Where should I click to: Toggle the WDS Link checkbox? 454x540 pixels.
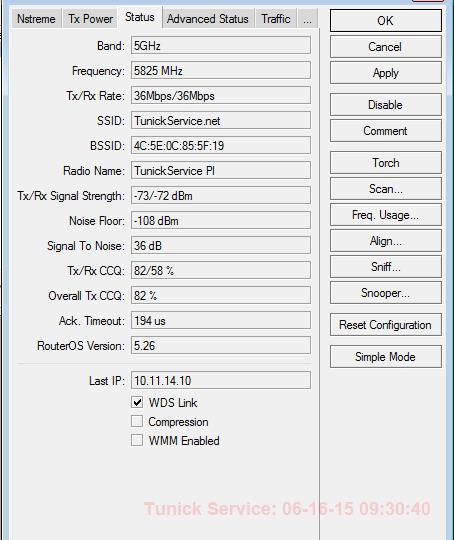pyautogui.click(x=137, y=402)
